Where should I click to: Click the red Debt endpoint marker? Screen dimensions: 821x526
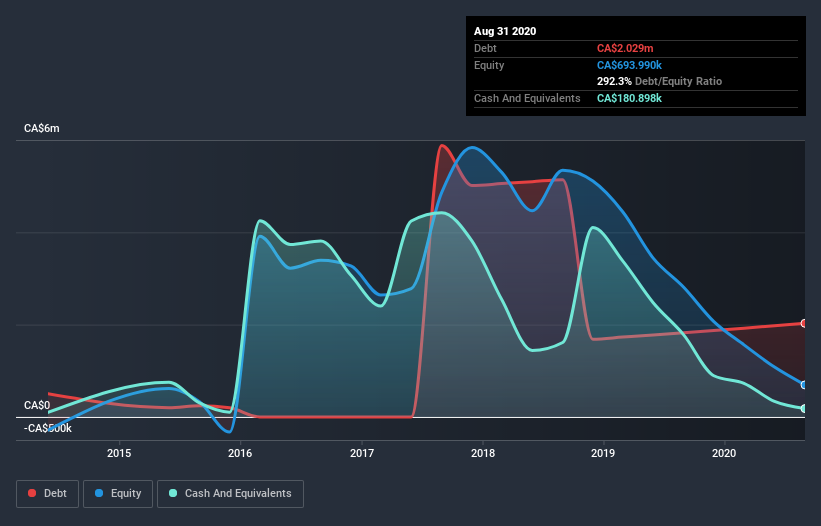[x=804, y=323]
